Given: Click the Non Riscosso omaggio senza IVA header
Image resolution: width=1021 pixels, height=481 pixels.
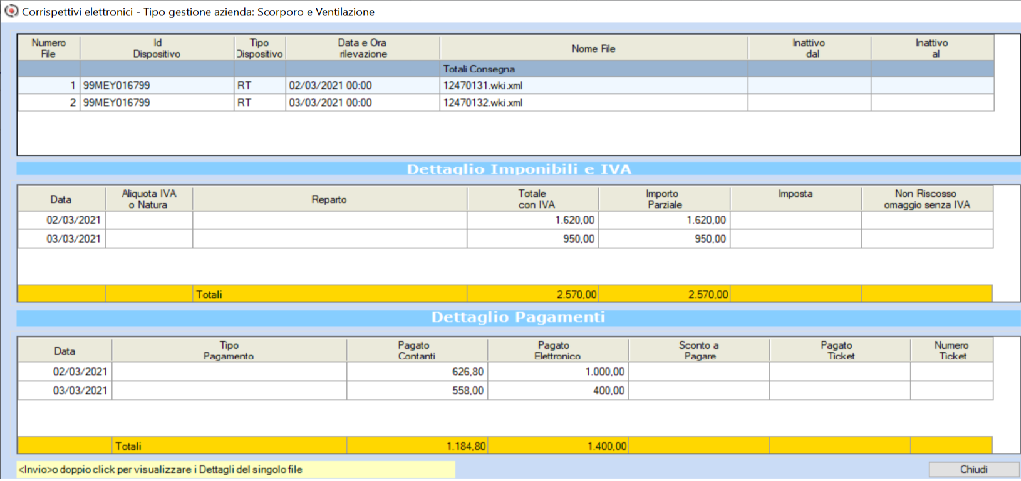Looking at the screenshot, I should pos(927,199).
